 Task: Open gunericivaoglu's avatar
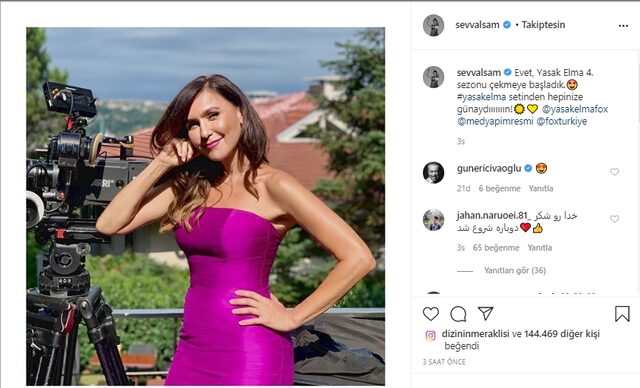point(433,173)
